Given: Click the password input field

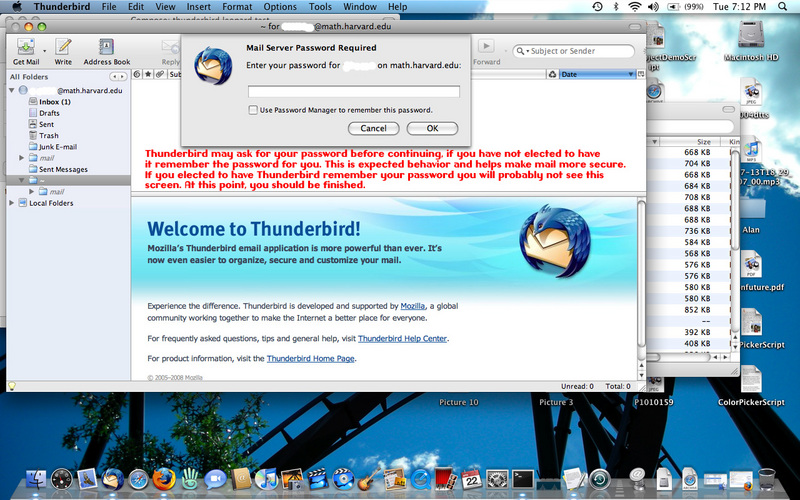Looking at the screenshot, I should pos(353,92).
